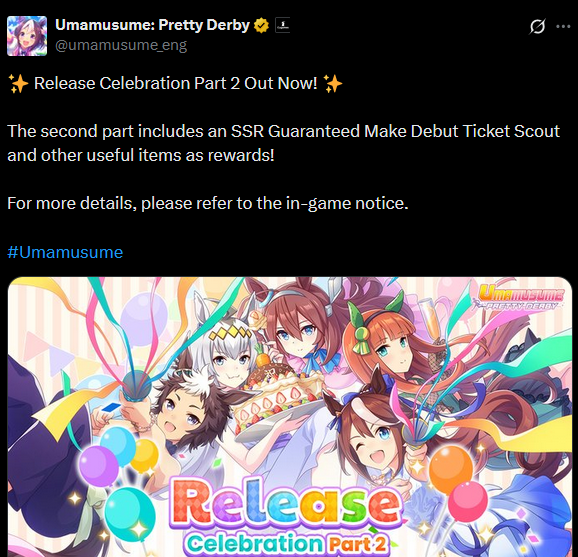Click the gold verified checkmark badge
Viewport: 578px width, 557px height.
tap(261, 25)
